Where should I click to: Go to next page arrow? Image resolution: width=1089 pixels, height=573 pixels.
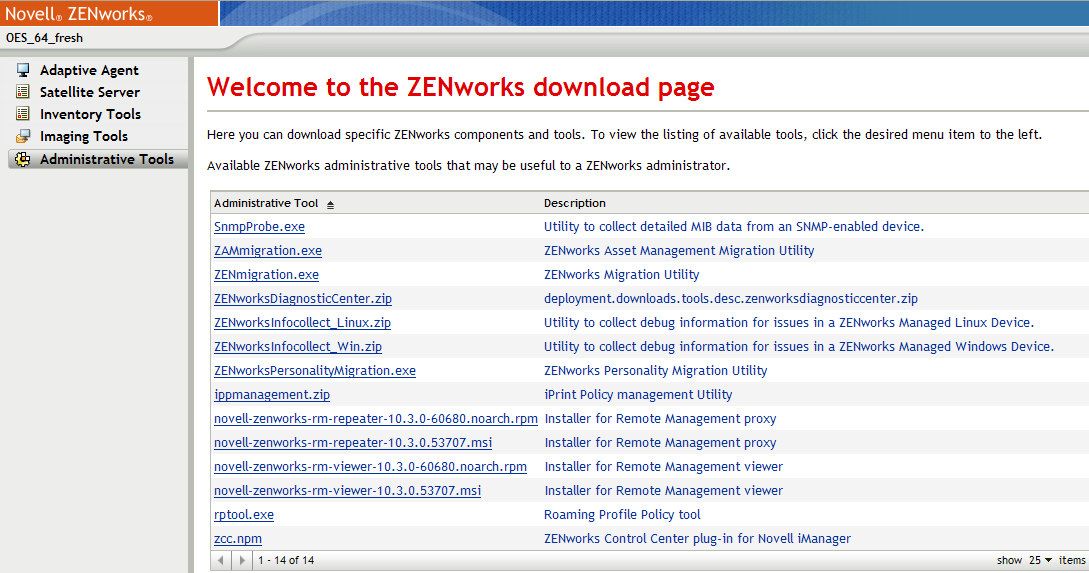coord(242,560)
